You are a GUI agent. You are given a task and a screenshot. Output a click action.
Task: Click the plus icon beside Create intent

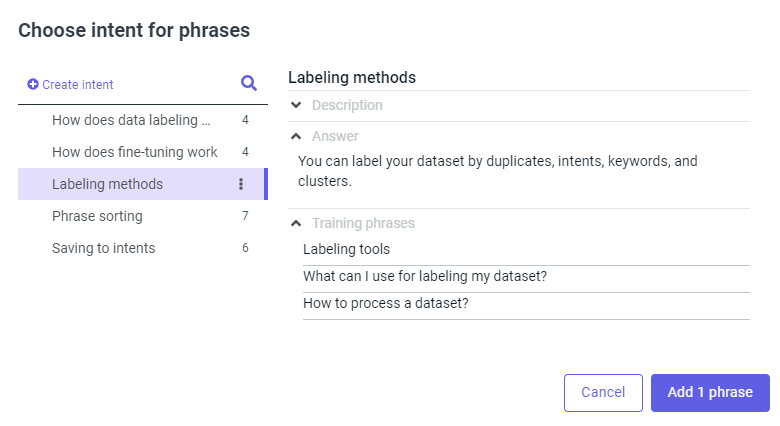pyautogui.click(x=33, y=85)
